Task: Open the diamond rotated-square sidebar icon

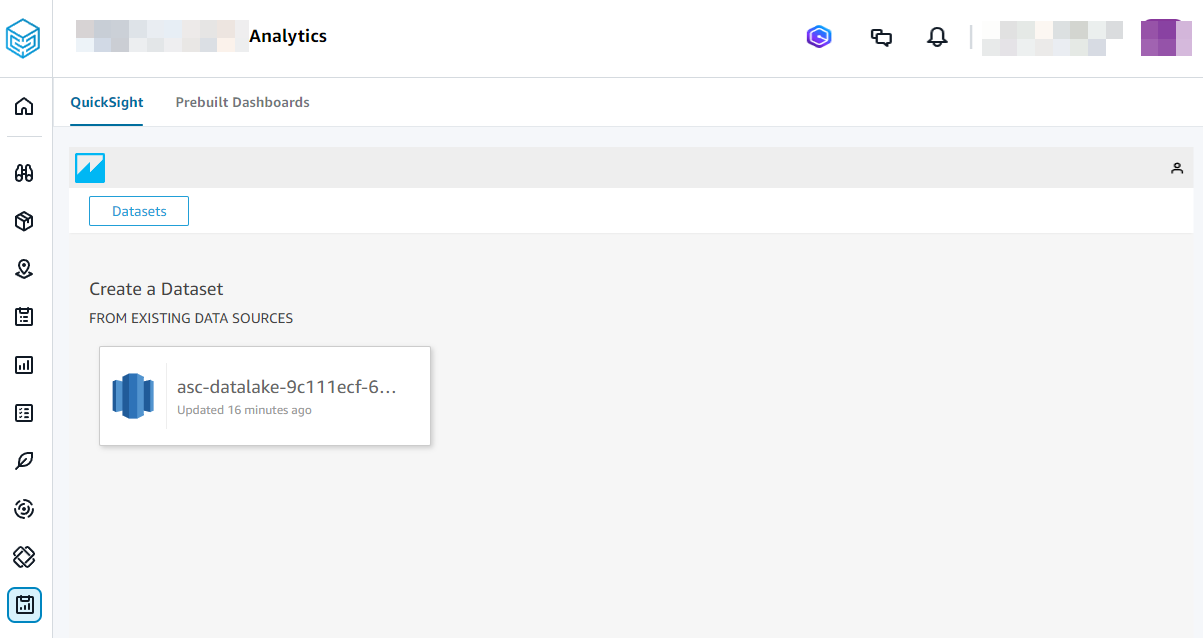Action: click(24, 557)
